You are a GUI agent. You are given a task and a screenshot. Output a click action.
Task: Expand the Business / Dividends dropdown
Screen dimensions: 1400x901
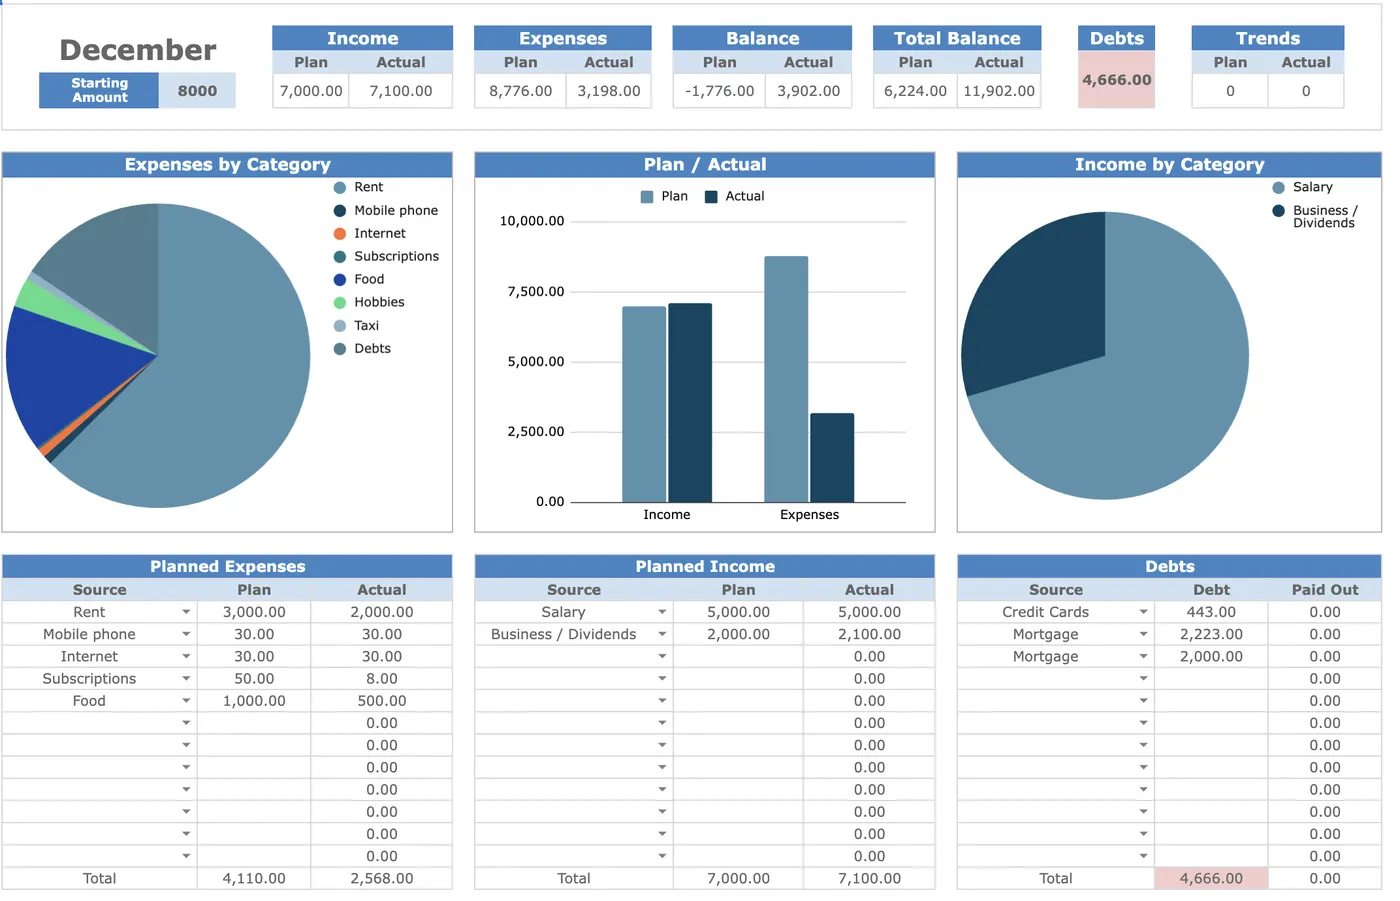pos(662,634)
